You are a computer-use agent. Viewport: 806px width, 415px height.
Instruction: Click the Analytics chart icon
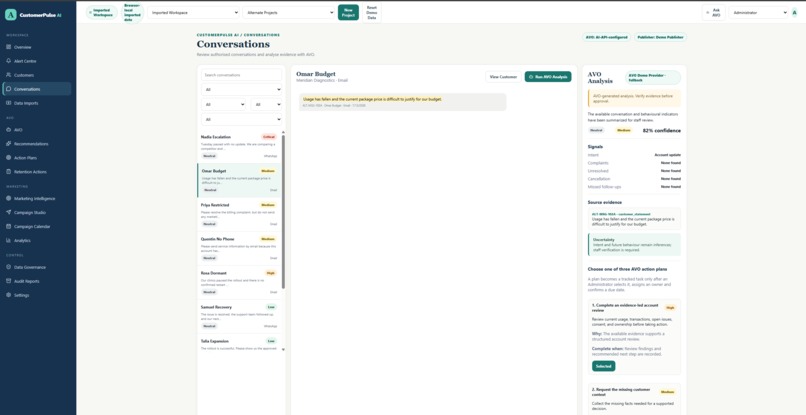pyautogui.click(x=9, y=240)
